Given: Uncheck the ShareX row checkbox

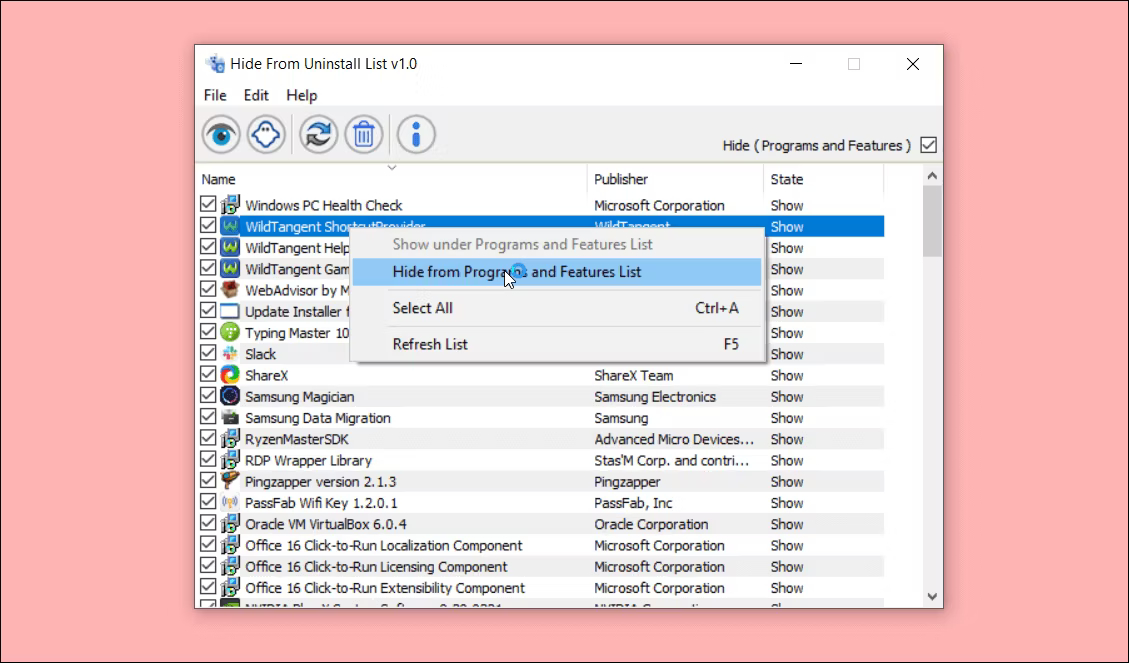Looking at the screenshot, I should coord(208,374).
